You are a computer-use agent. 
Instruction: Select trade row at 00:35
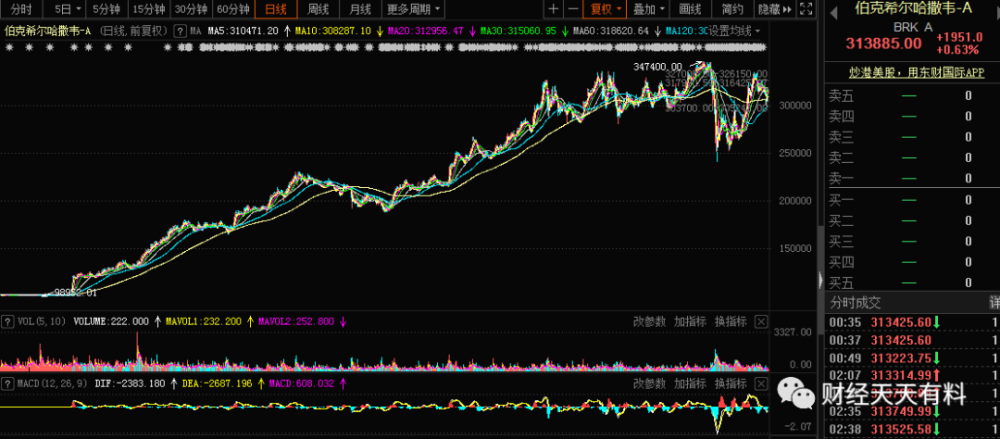click(911, 322)
